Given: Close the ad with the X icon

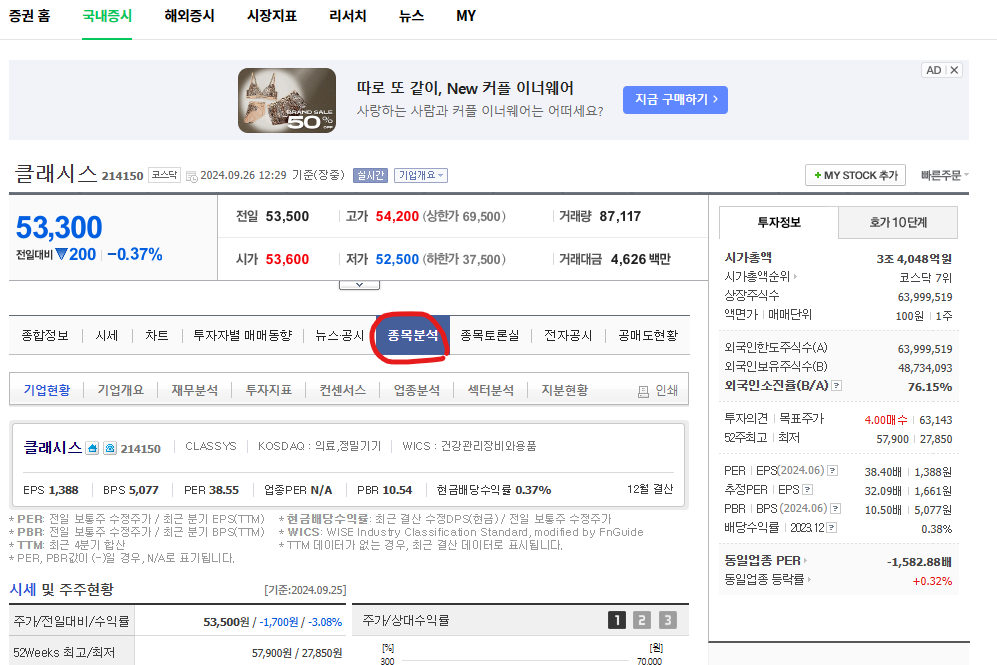Looking at the screenshot, I should point(954,70).
